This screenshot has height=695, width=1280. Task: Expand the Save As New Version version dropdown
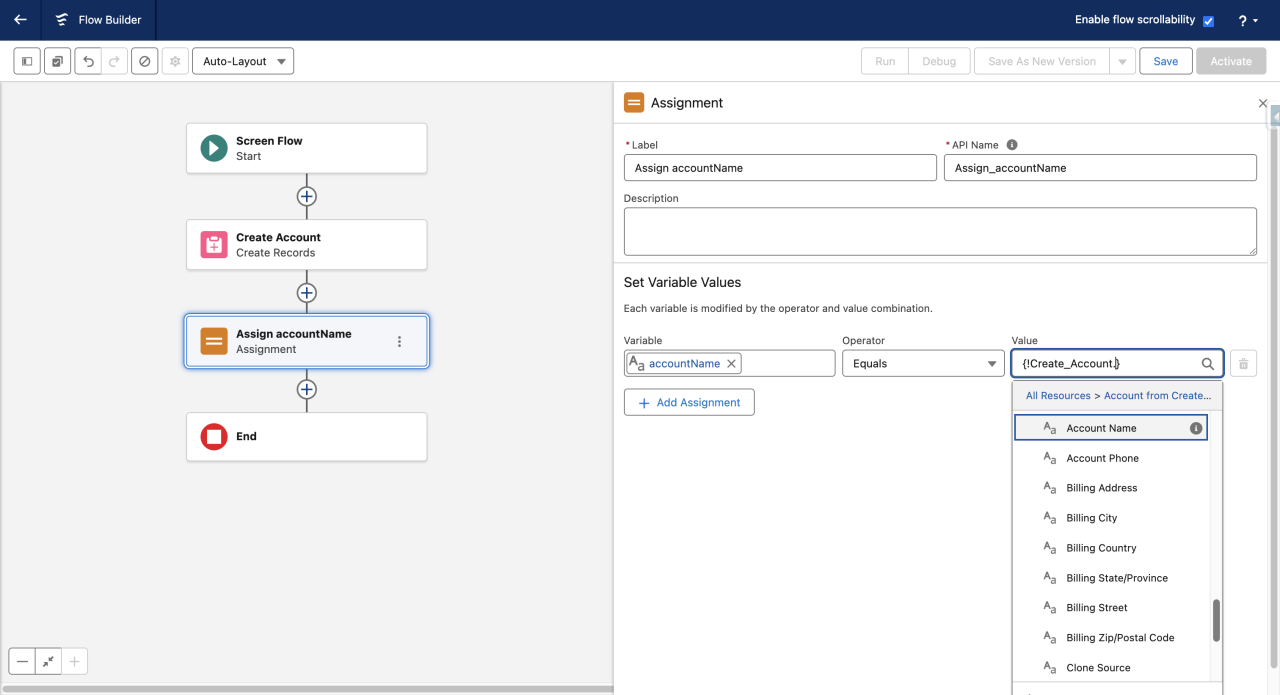click(1121, 60)
